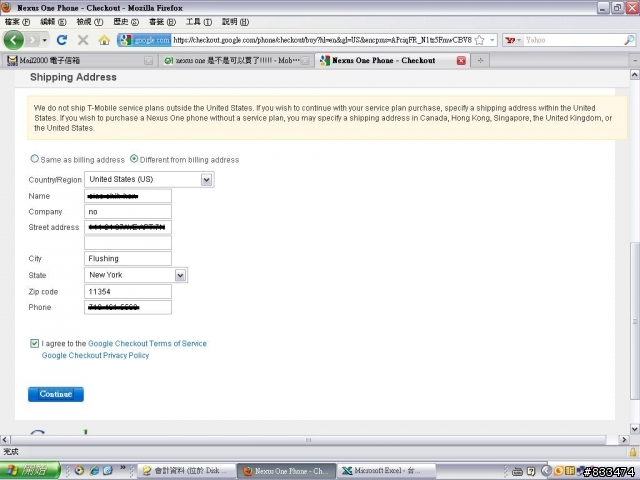Image resolution: width=640 pixels, height=480 pixels.
Task: Switch to the Mail2000 電子信箱 tab
Action: click(x=80, y=60)
